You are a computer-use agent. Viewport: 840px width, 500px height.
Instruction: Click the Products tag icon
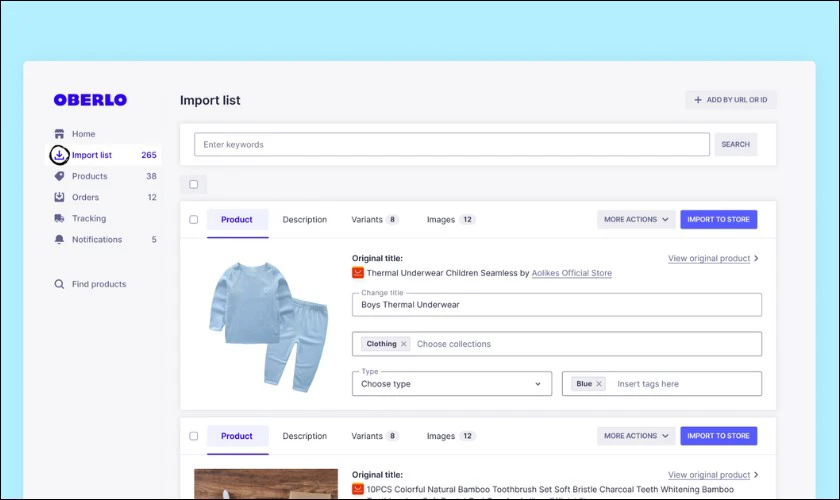(59, 176)
